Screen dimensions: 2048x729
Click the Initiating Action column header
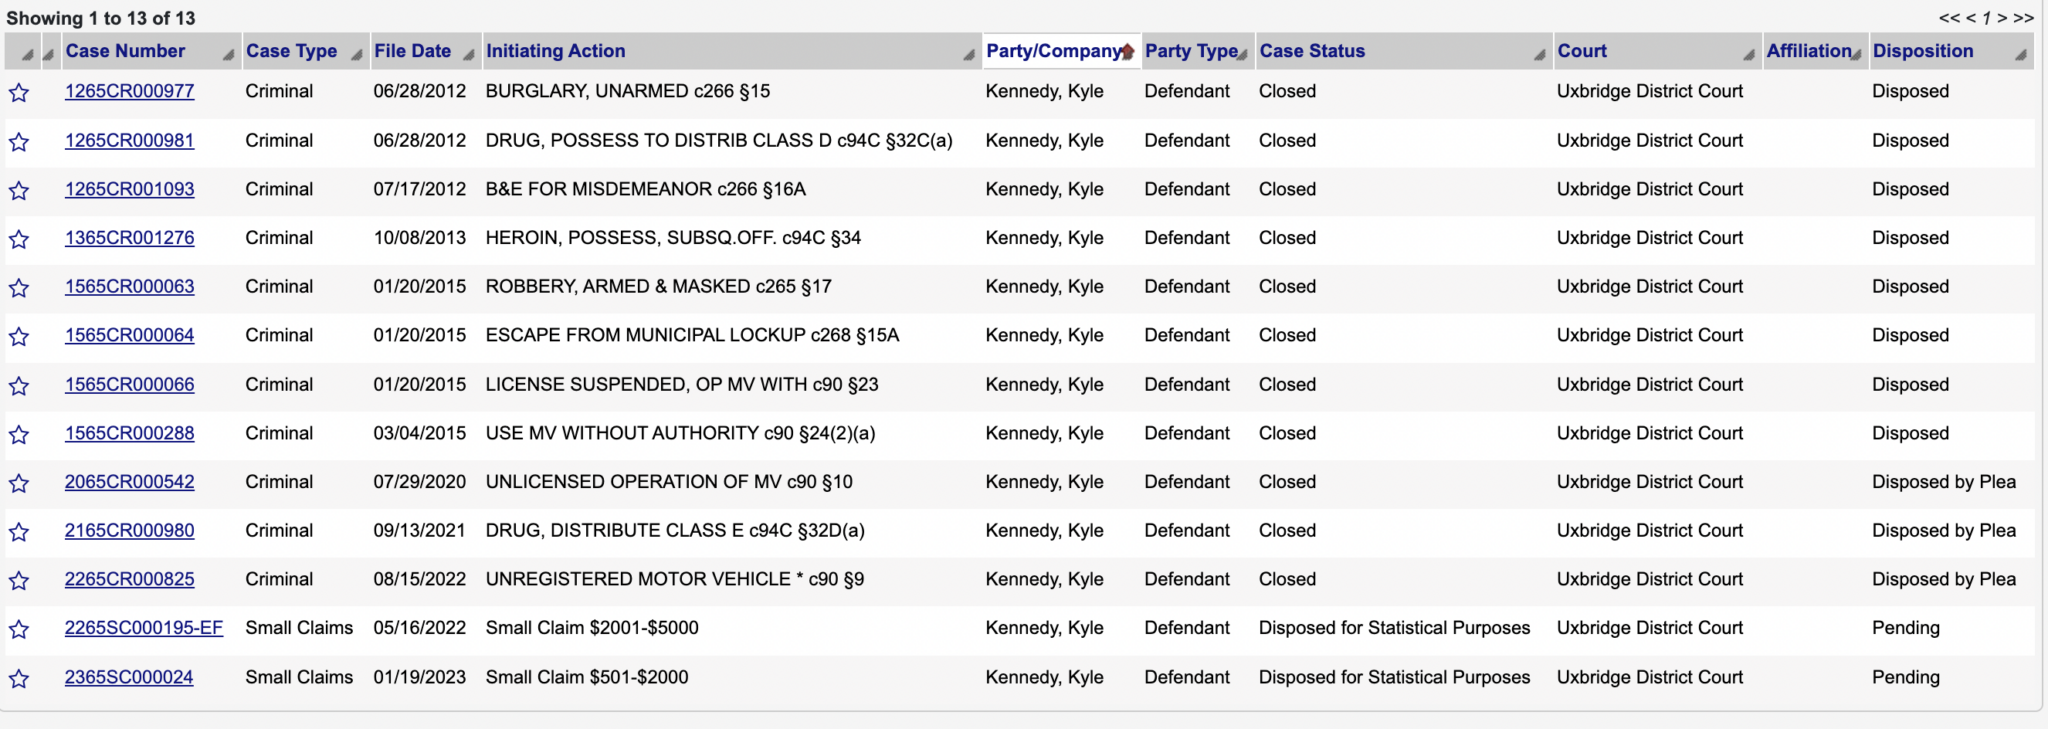pos(555,51)
